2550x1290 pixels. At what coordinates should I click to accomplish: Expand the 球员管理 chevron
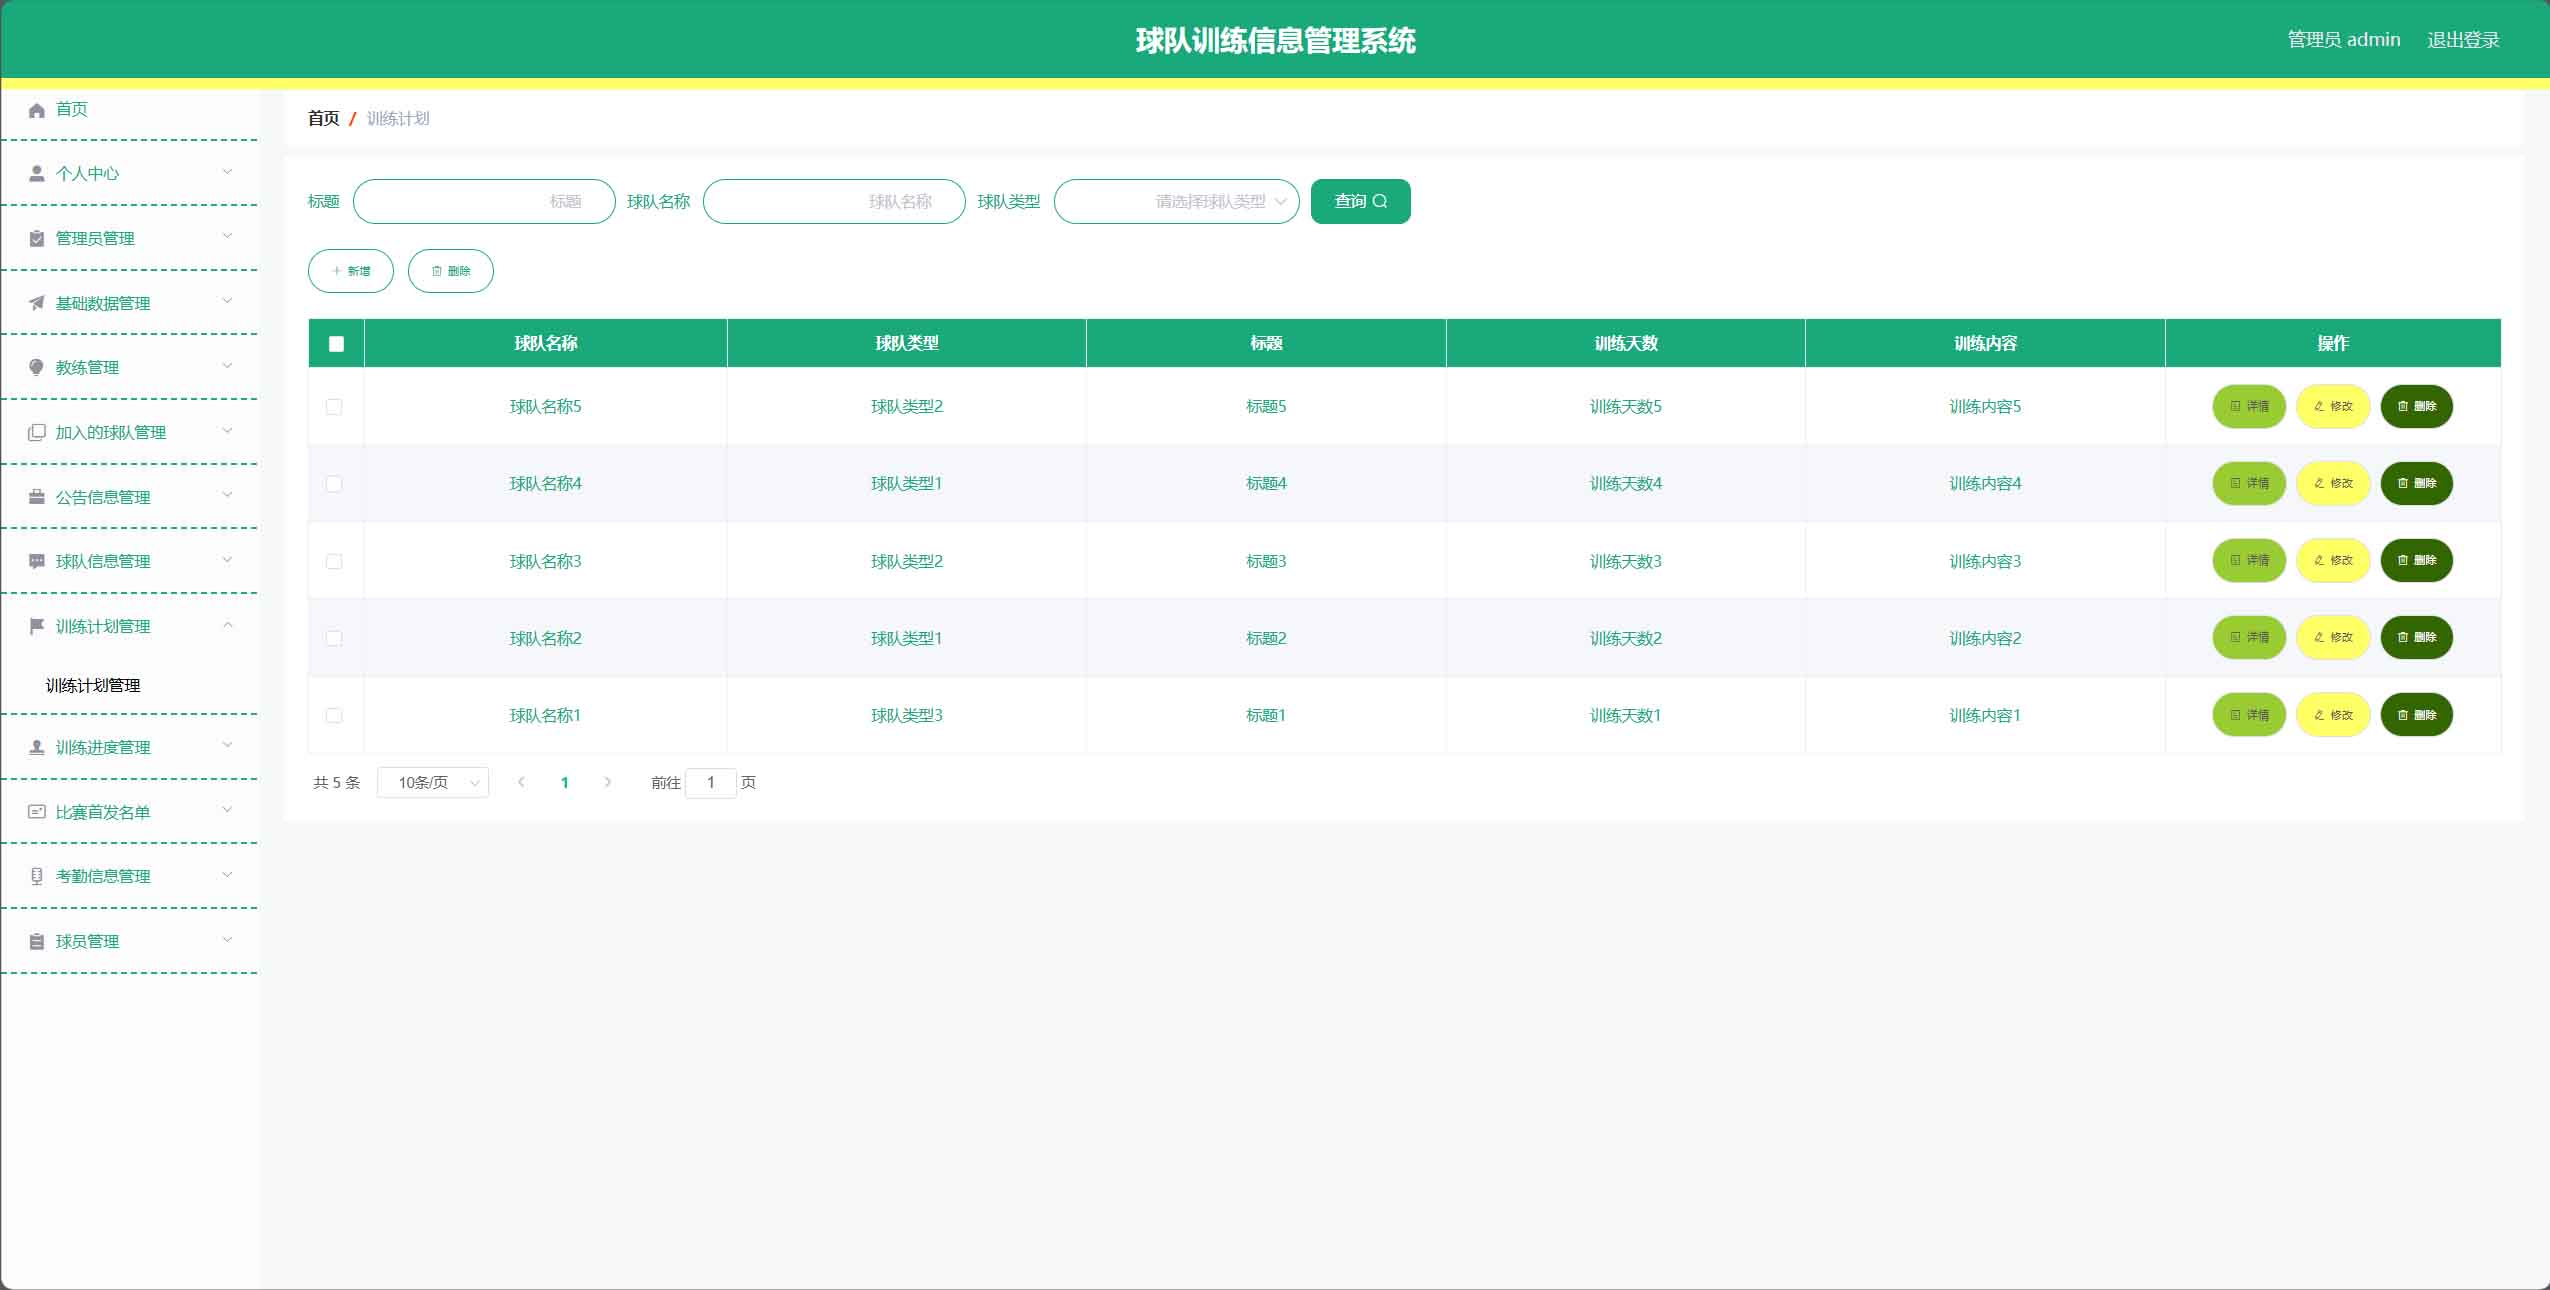(x=227, y=940)
